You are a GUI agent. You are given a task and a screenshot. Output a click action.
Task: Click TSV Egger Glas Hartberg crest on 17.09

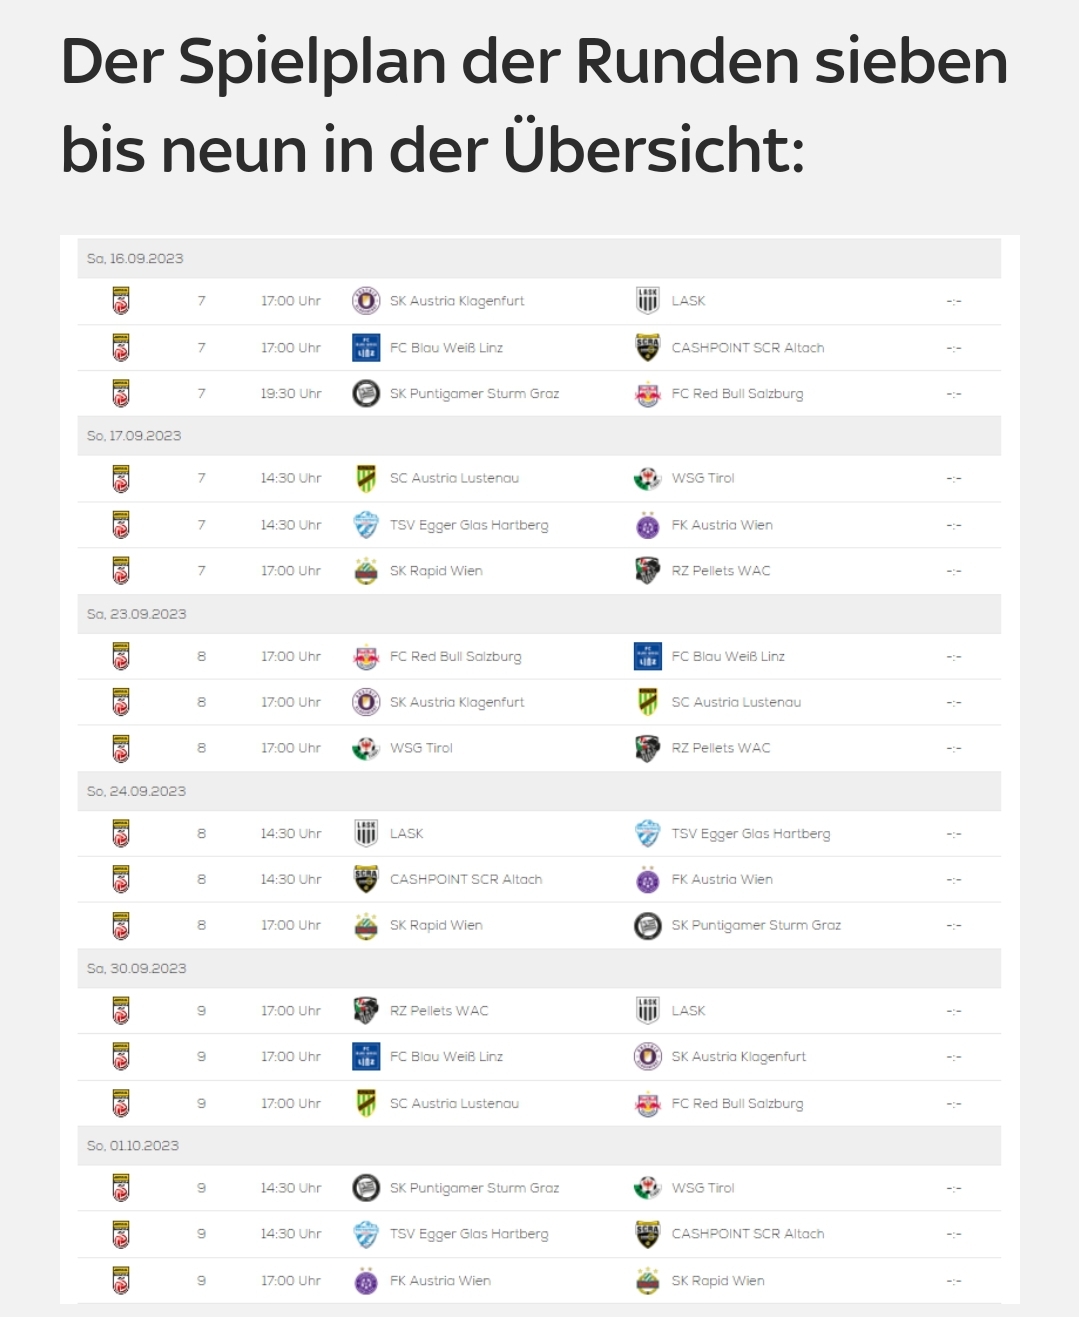click(x=366, y=524)
